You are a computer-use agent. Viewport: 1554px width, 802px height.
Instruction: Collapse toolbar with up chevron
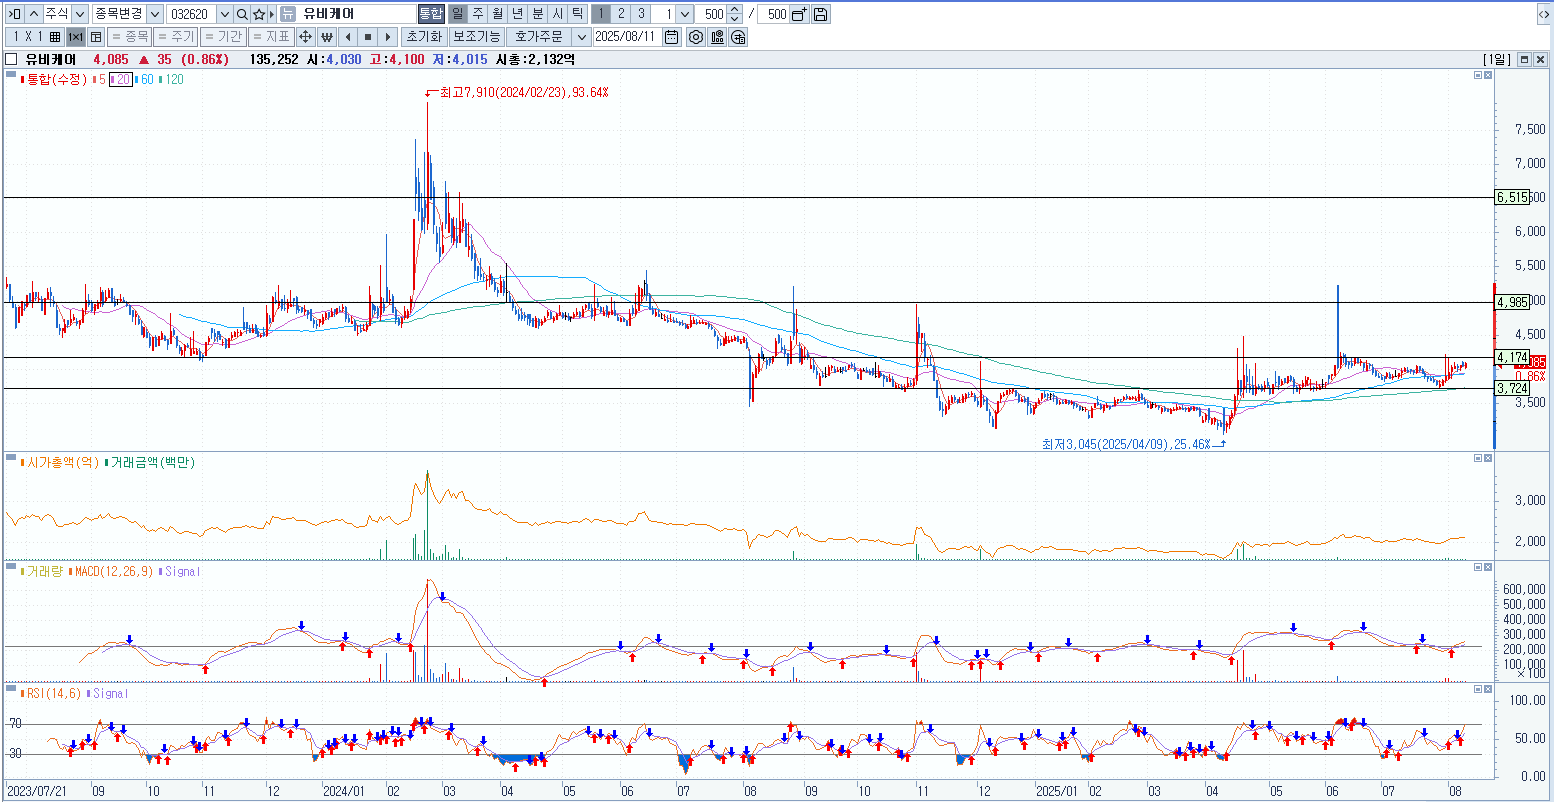pos(33,14)
